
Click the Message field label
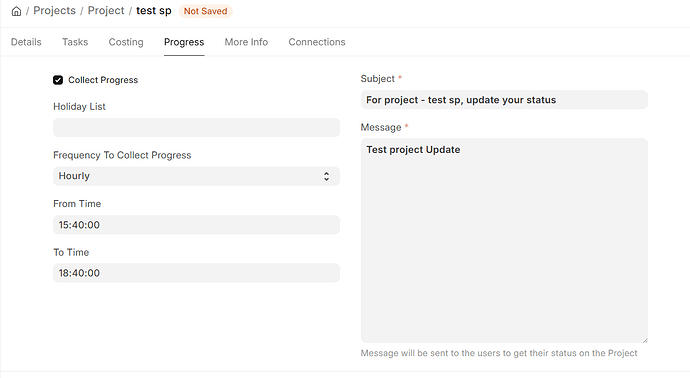[381, 128]
